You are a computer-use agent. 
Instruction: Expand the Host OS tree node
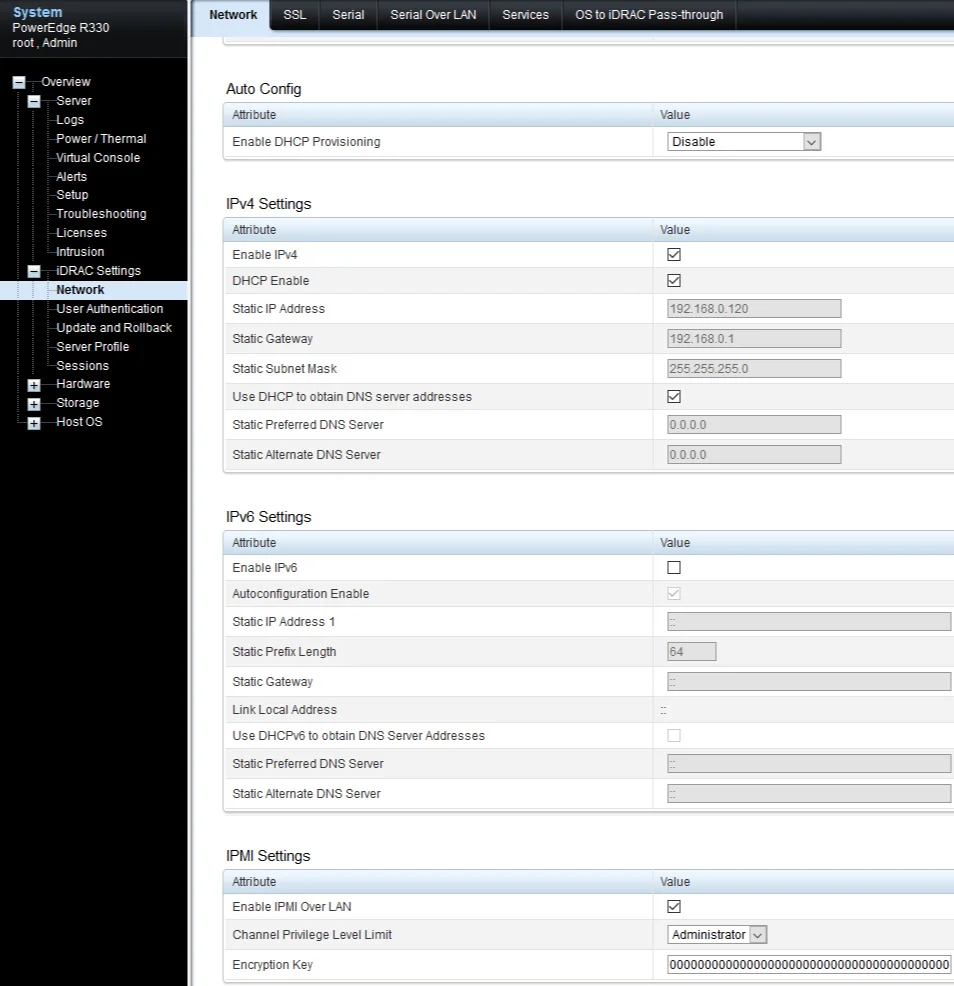[x=33, y=422]
